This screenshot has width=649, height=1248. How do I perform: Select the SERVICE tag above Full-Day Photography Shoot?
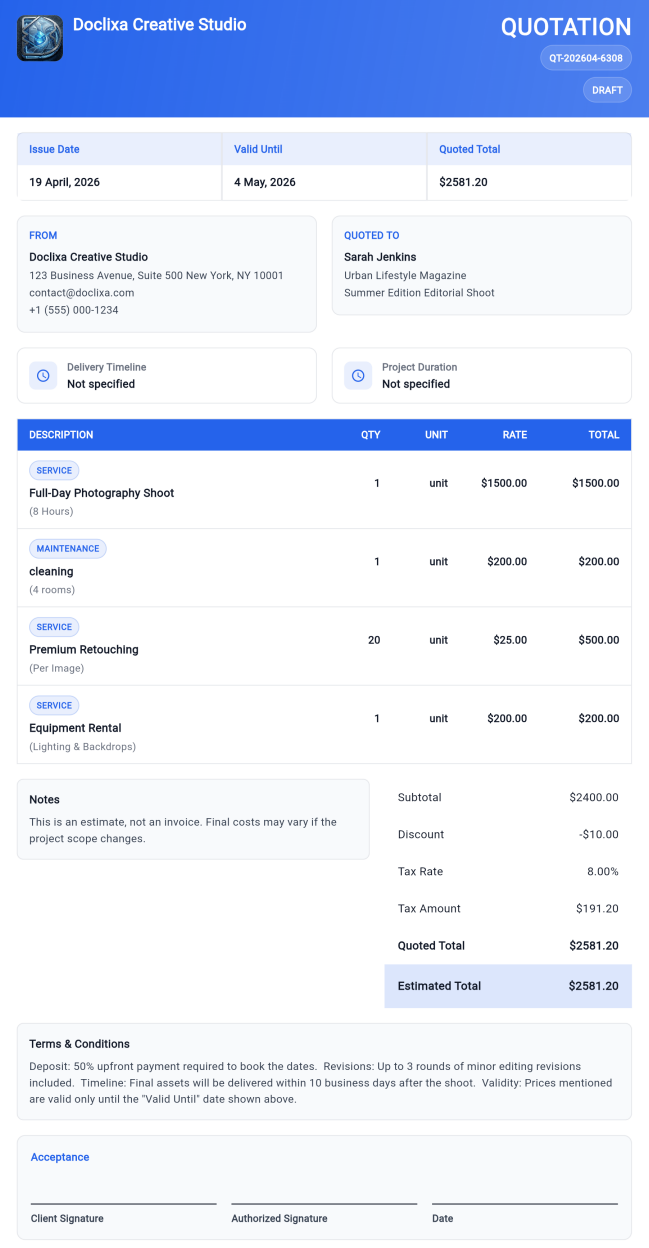(54, 470)
